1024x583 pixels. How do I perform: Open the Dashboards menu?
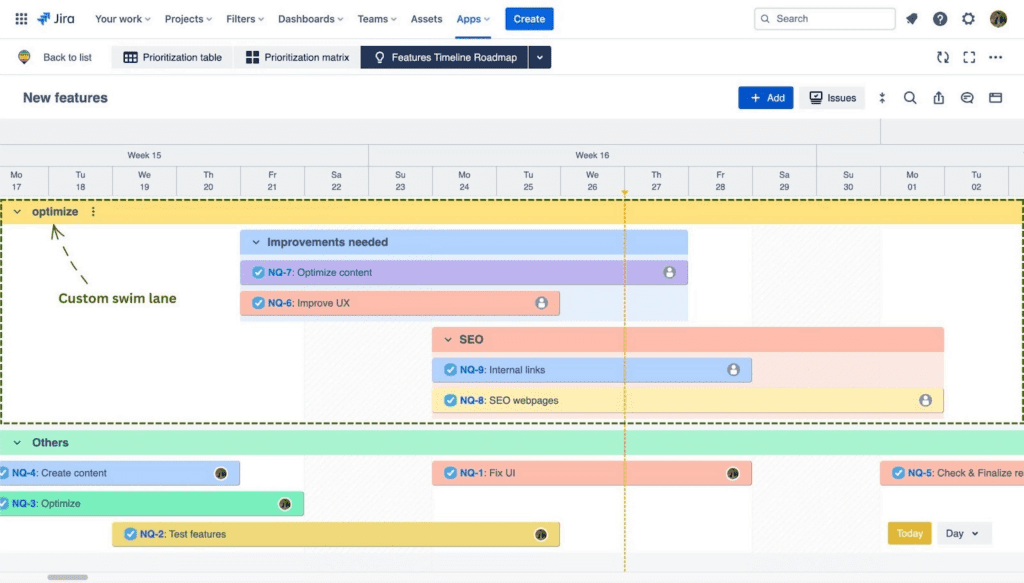point(310,19)
